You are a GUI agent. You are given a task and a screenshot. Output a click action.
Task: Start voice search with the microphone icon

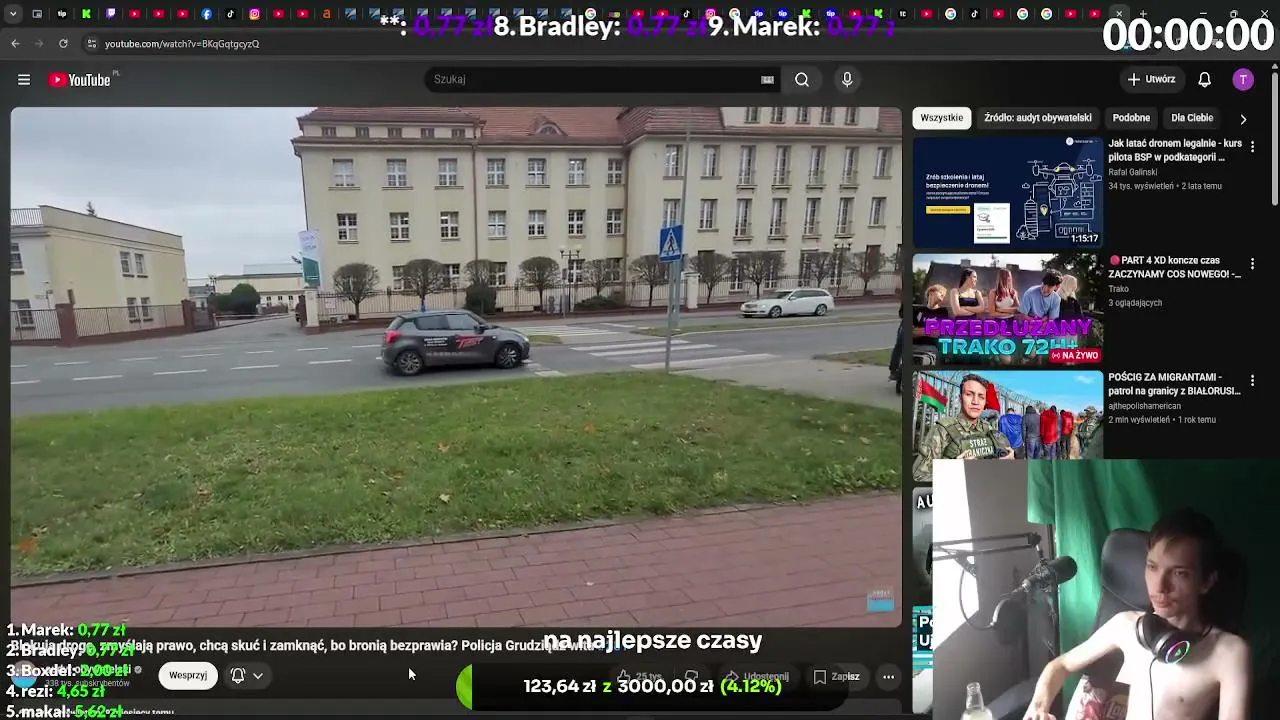click(847, 80)
